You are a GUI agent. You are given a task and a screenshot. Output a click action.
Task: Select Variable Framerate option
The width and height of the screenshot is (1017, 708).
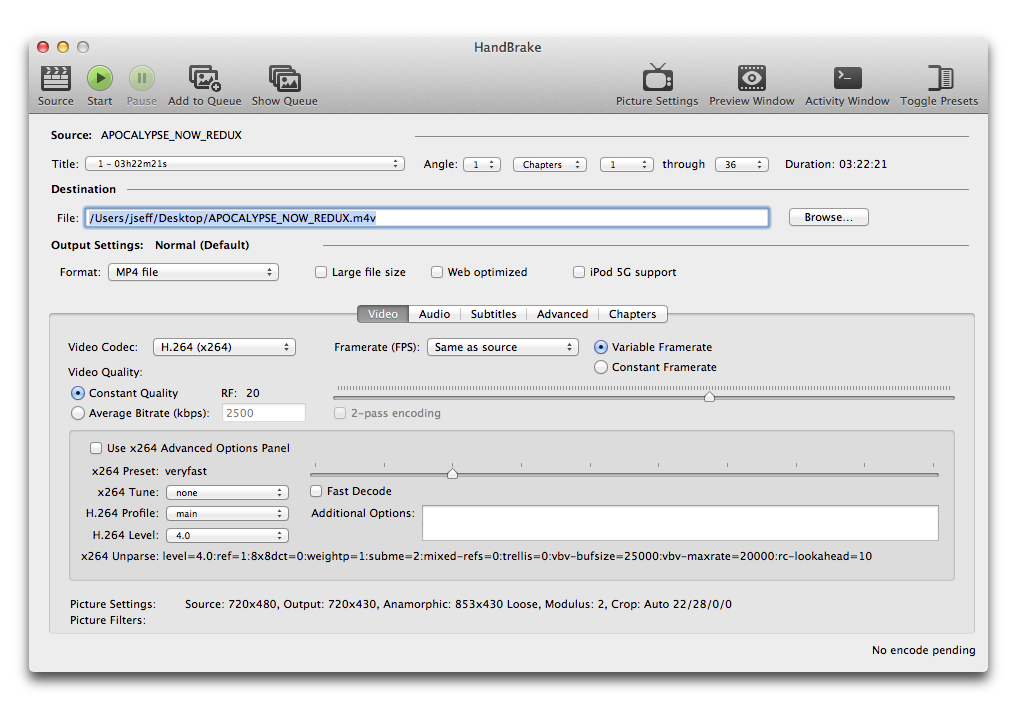point(601,348)
